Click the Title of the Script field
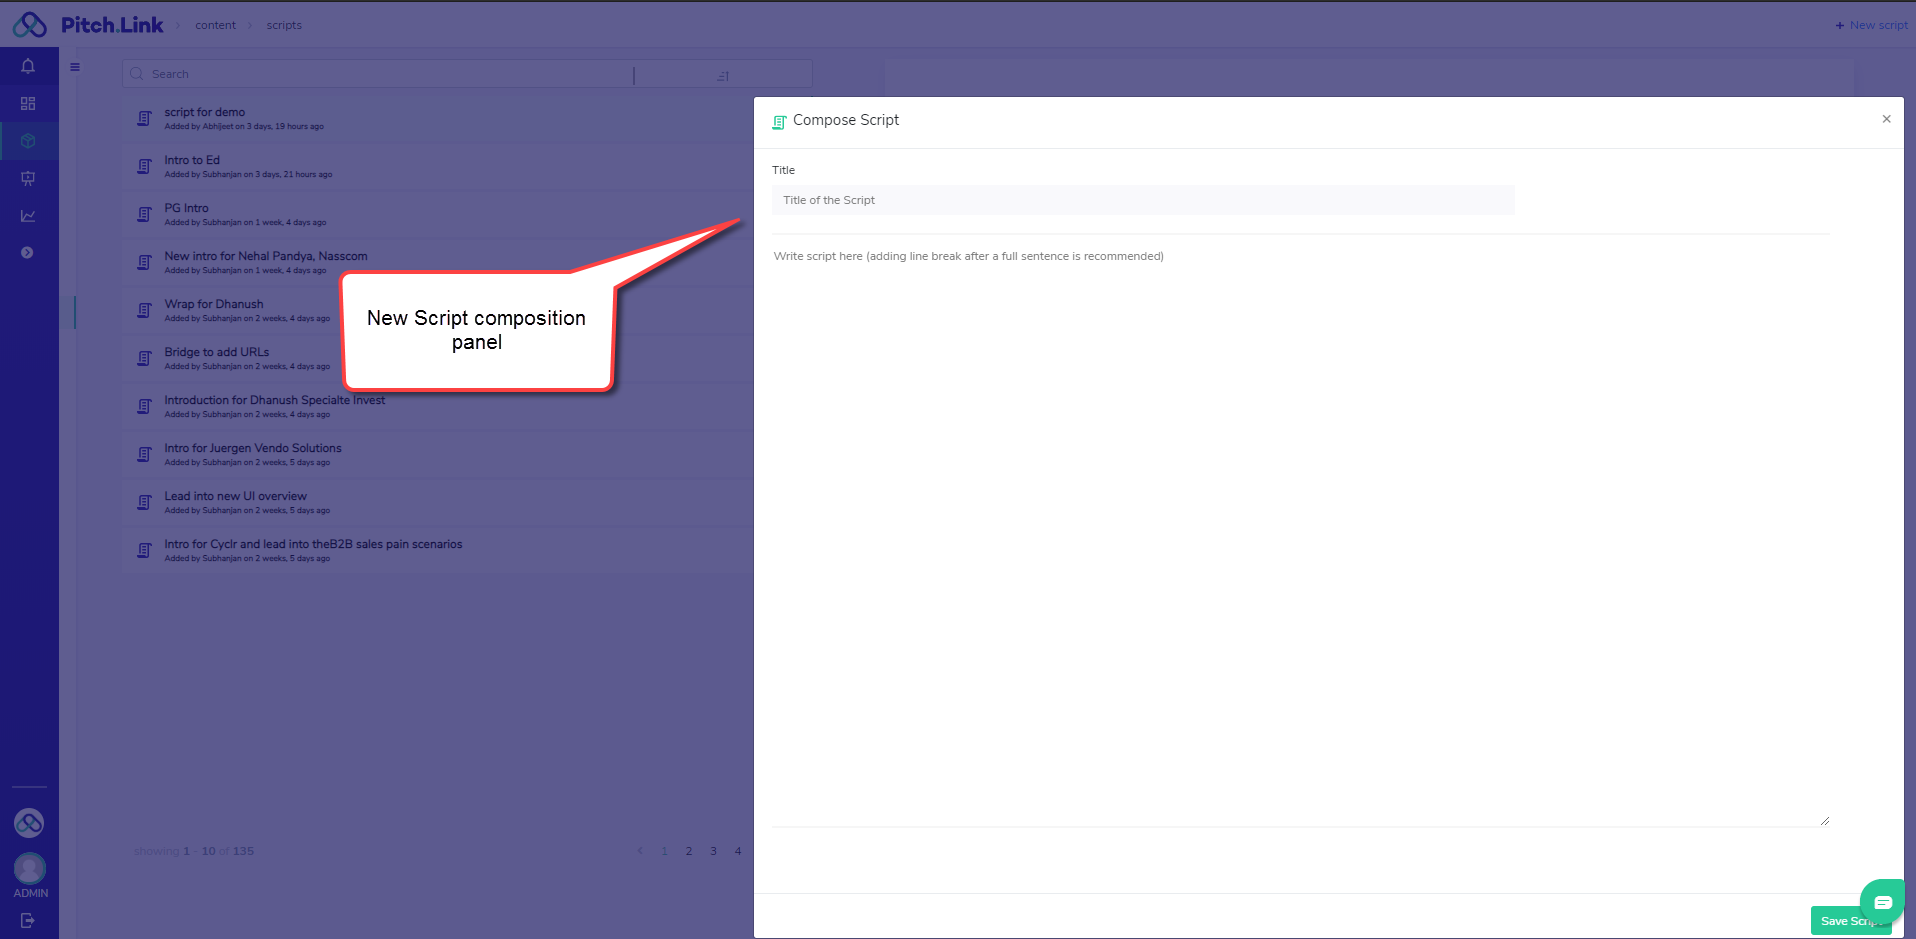Screen dimensions: 1916x939 coord(1142,200)
